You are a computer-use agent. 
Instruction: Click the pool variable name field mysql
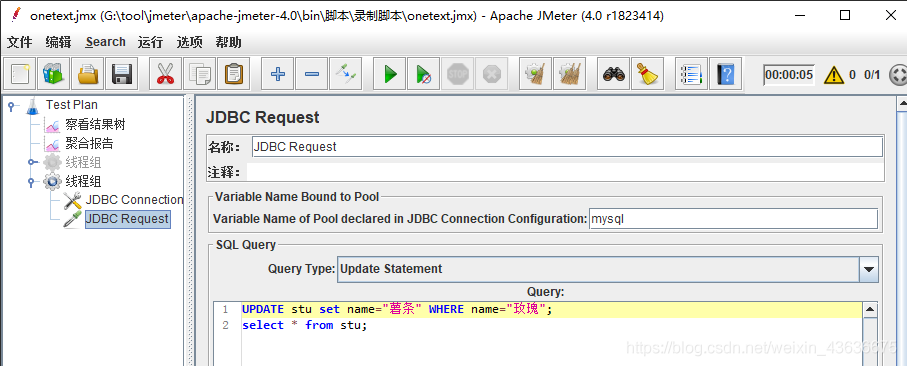pyautogui.click(x=733, y=219)
